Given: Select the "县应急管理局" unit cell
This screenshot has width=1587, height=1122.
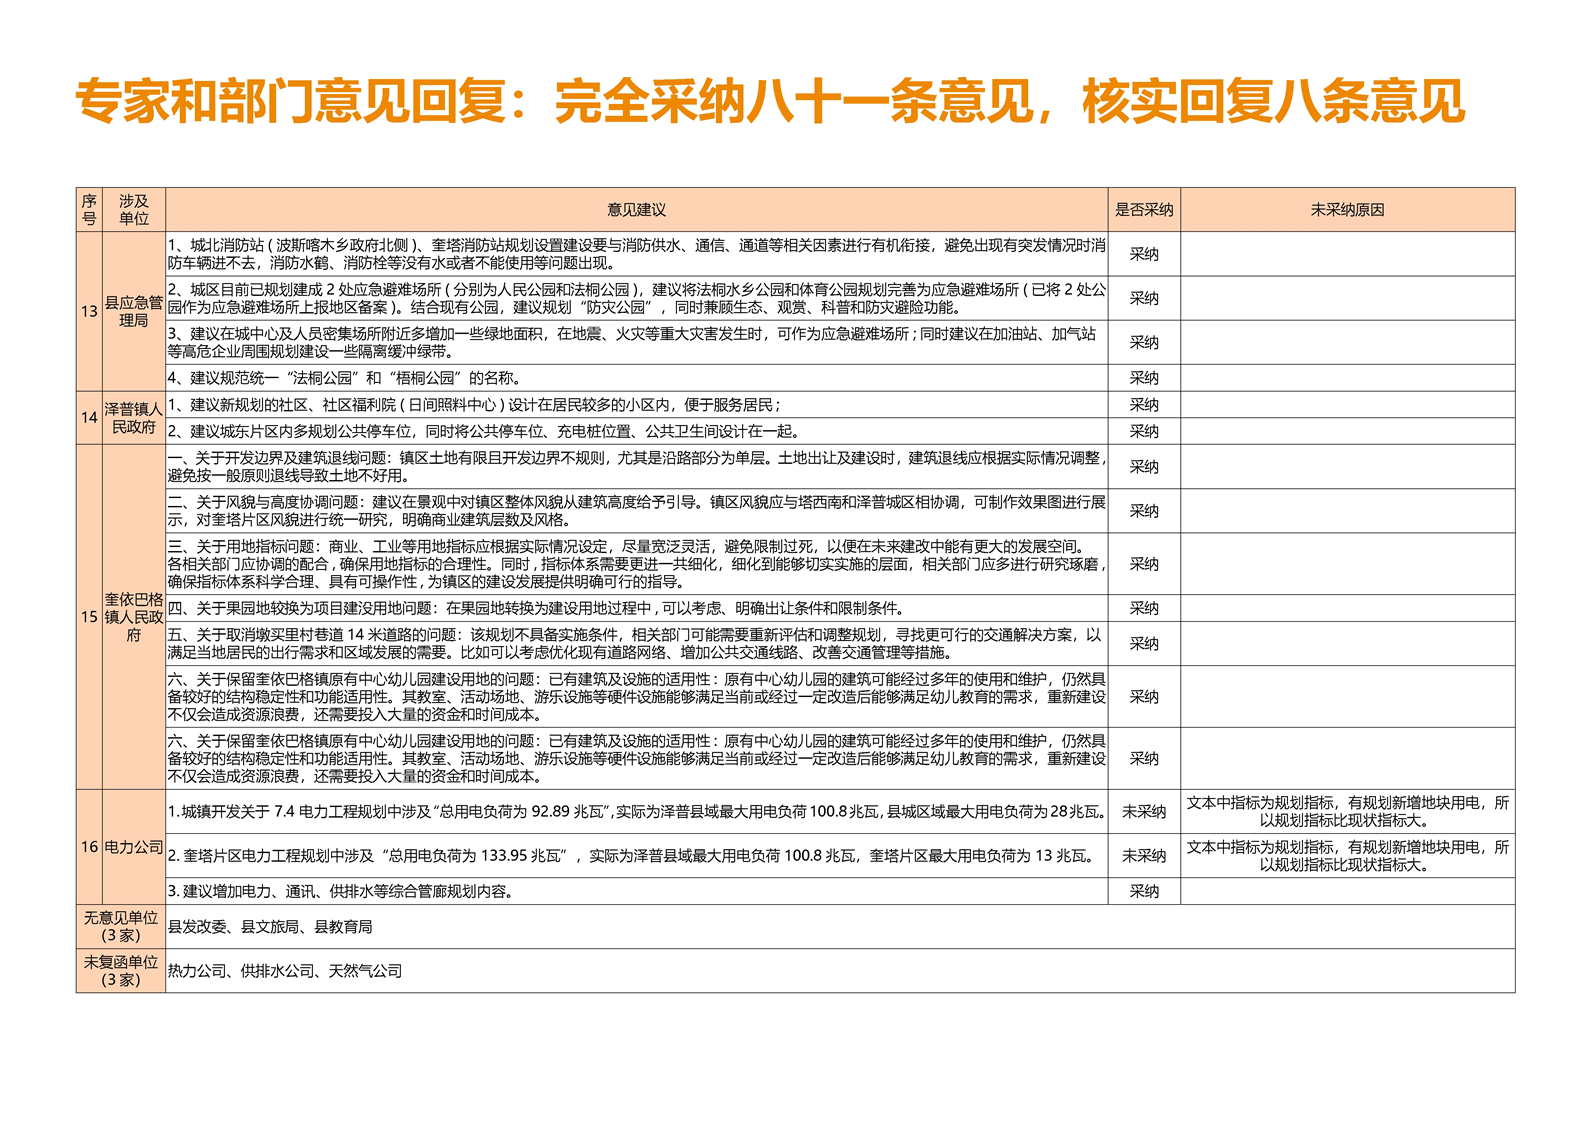Looking at the screenshot, I should [x=134, y=311].
